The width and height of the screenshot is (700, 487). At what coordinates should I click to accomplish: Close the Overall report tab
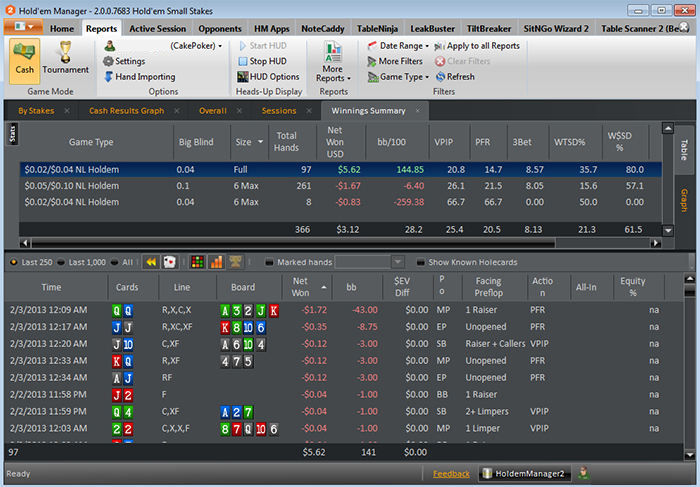coord(239,110)
